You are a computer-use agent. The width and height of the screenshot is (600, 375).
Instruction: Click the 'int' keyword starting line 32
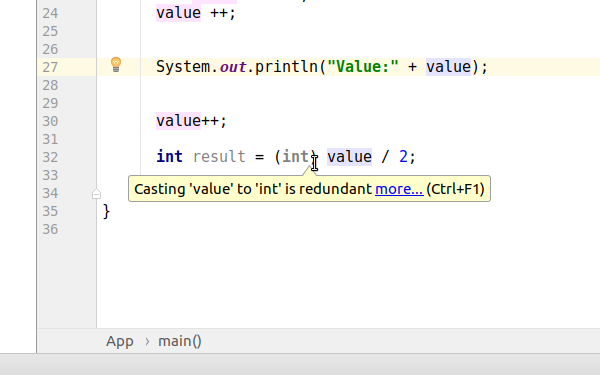170,157
